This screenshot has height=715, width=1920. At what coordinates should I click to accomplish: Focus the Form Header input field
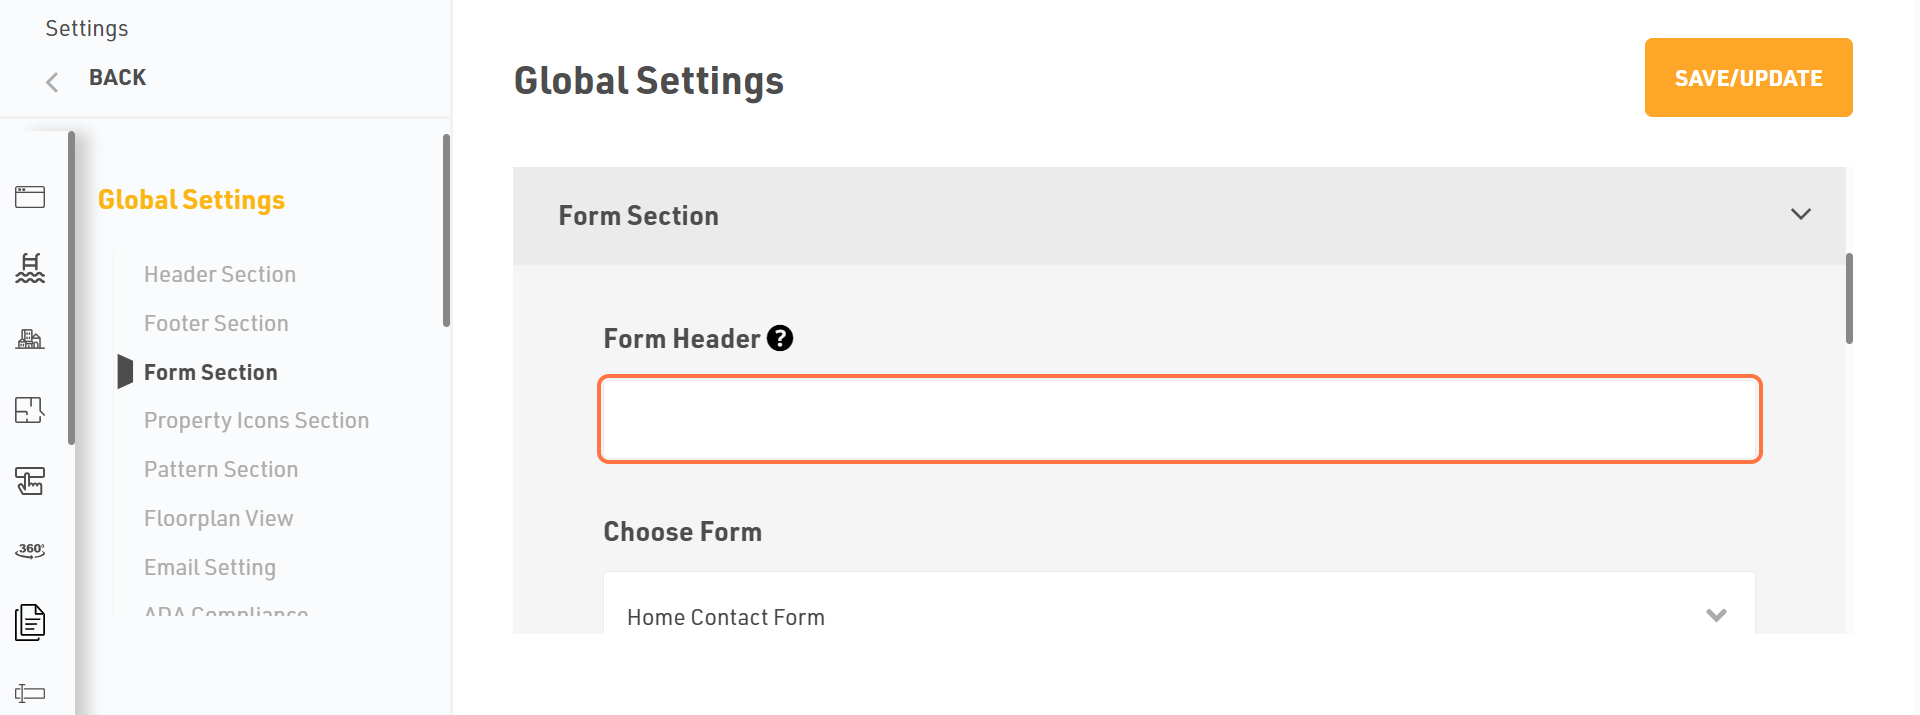click(x=1180, y=419)
